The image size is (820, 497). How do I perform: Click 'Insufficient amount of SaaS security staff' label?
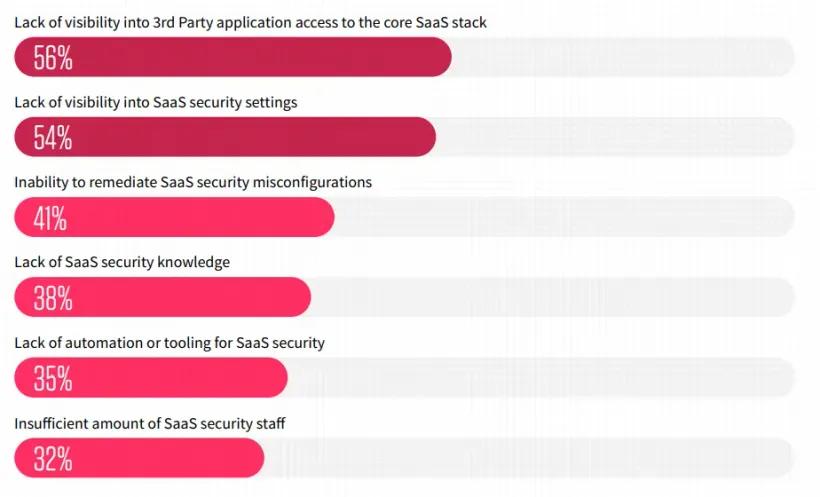[x=149, y=423]
